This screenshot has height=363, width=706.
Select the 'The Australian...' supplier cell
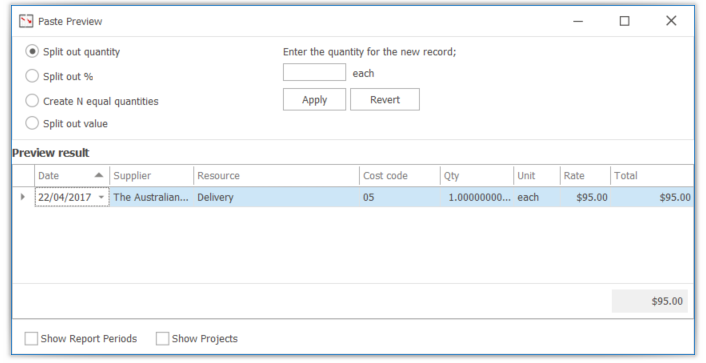tap(152, 197)
